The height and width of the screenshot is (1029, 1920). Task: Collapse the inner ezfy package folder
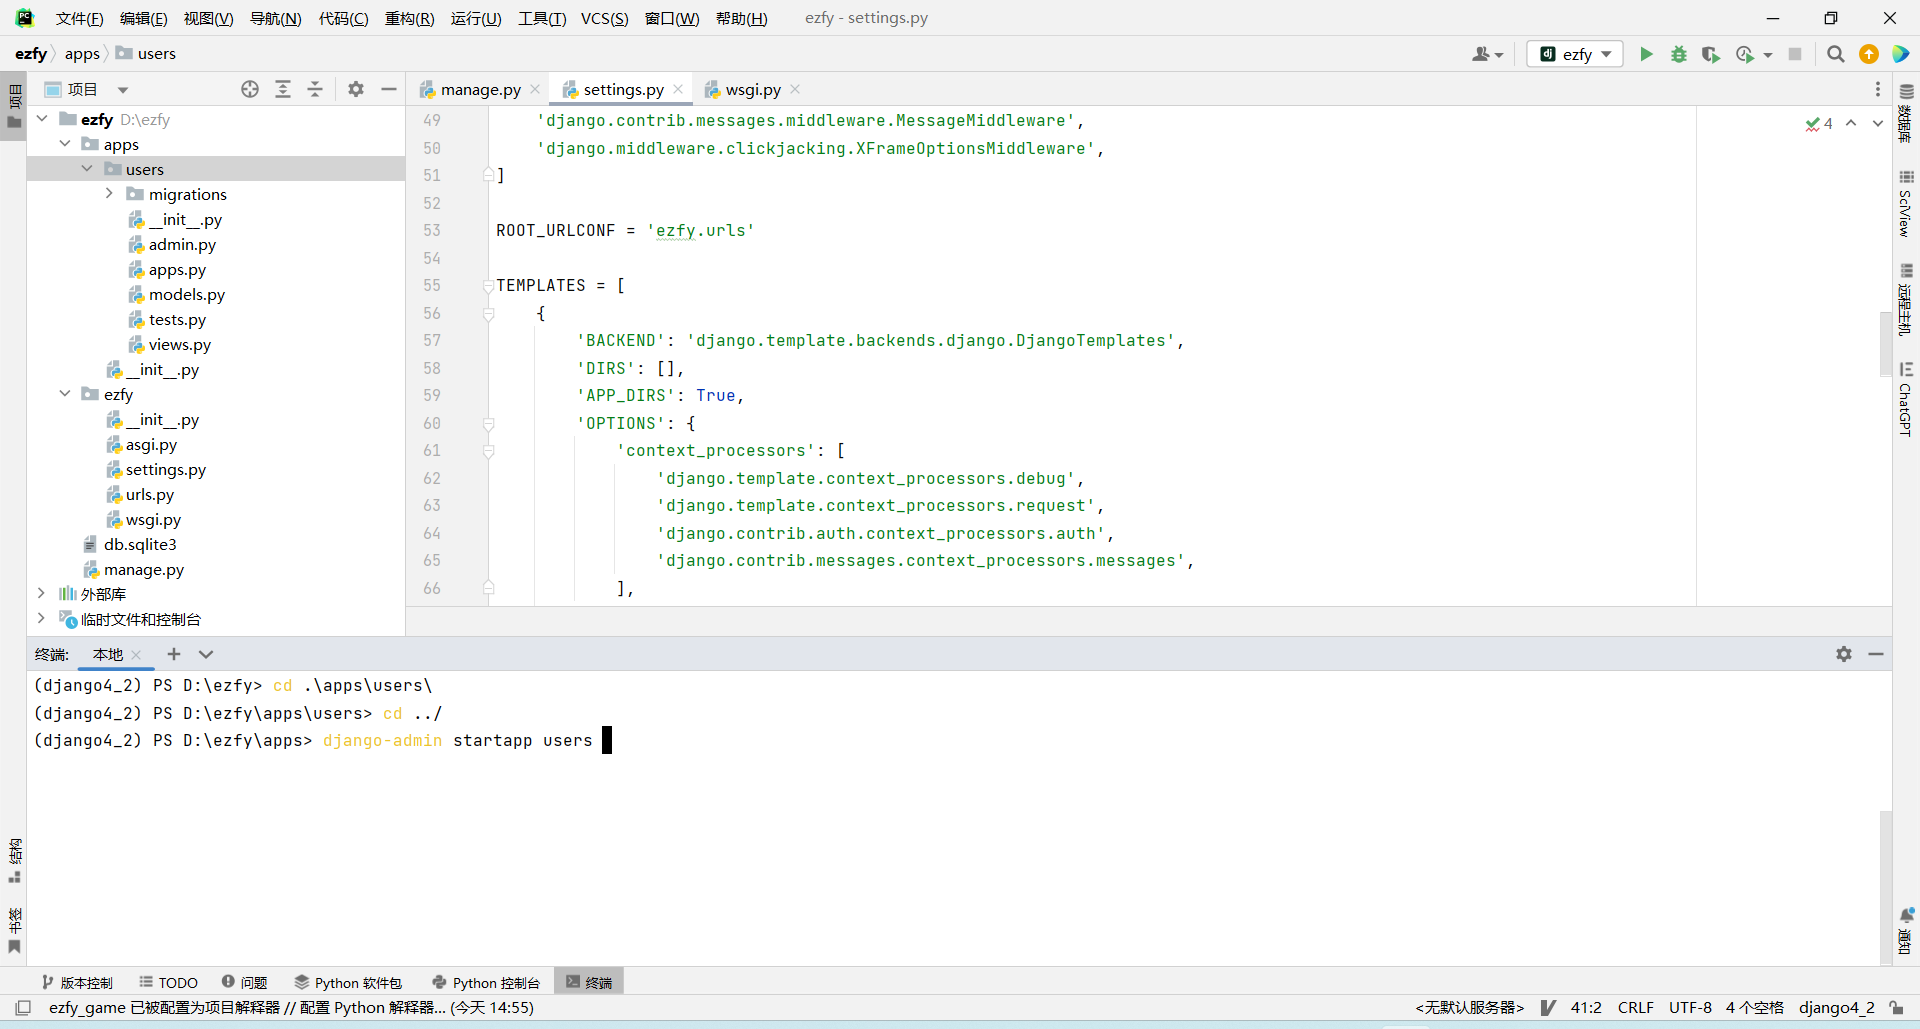click(65, 394)
